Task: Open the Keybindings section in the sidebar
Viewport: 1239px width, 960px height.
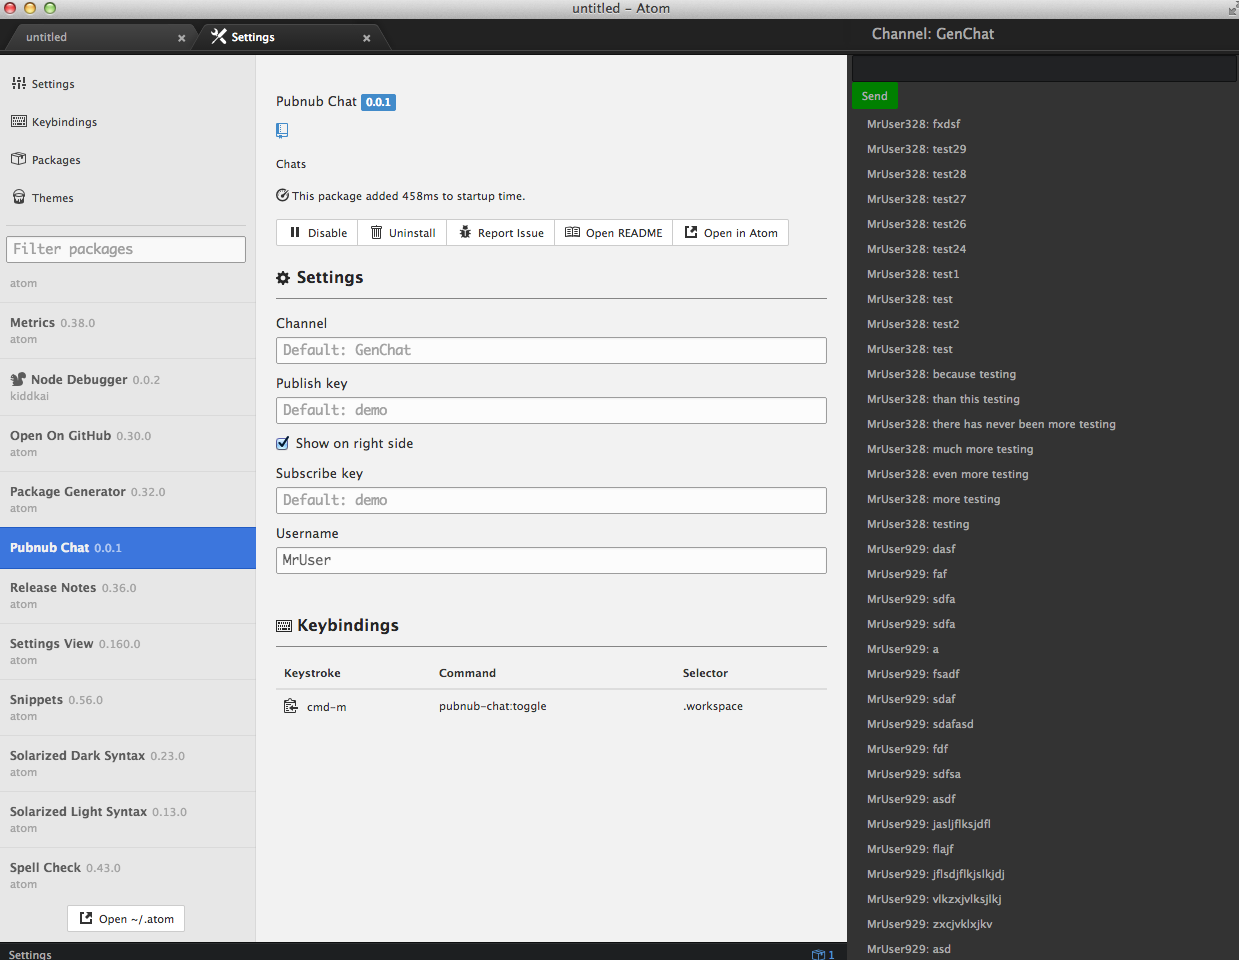Action: pyautogui.click(x=64, y=122)
